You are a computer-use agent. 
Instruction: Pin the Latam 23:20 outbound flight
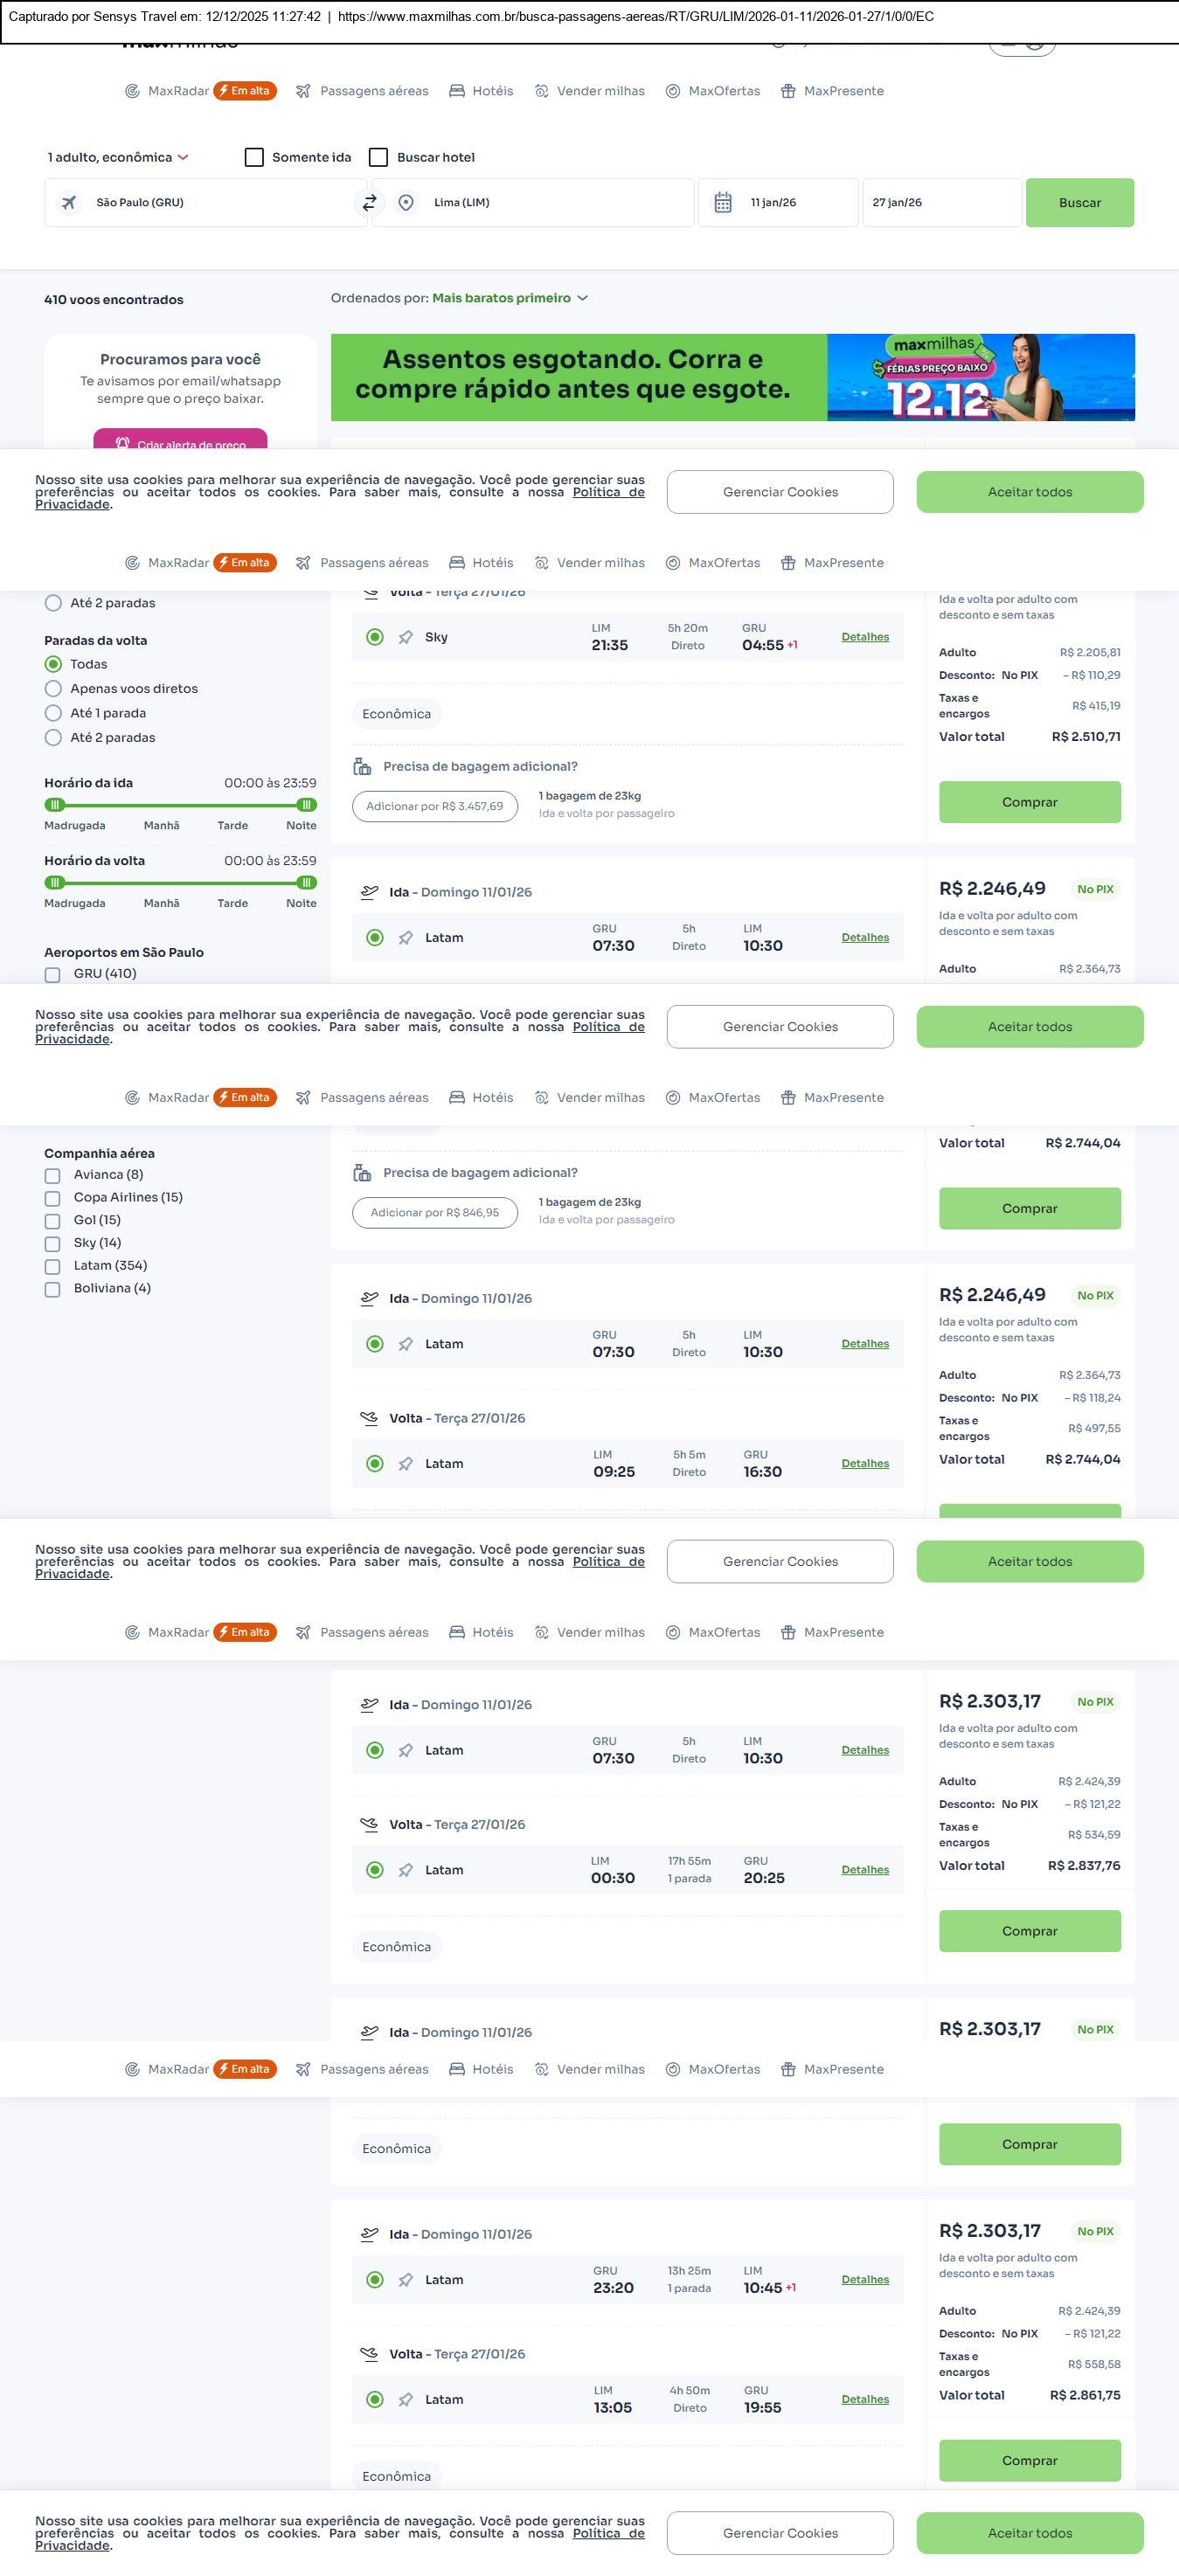click(x=406, y=2280)
